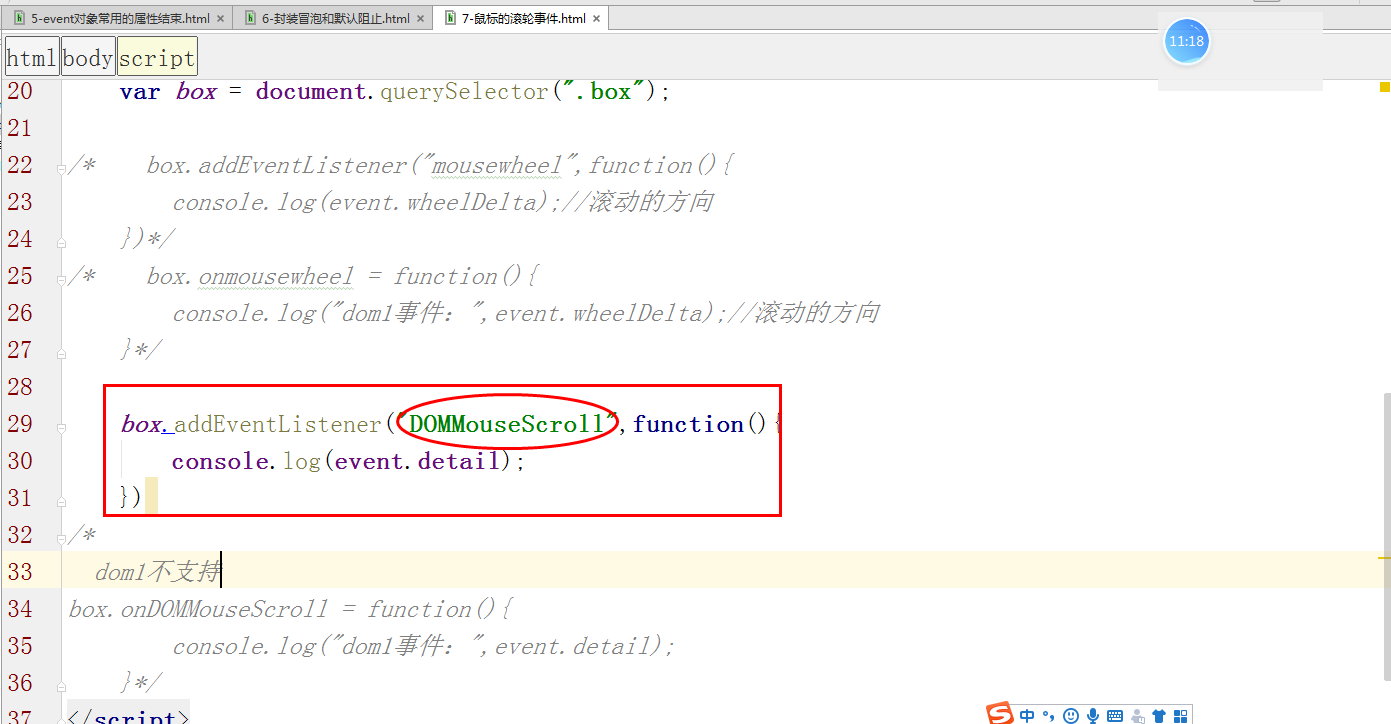Screen dimensions: 1391x724
Task: Open the Sogou input method menu
Action: point(1000,713)
